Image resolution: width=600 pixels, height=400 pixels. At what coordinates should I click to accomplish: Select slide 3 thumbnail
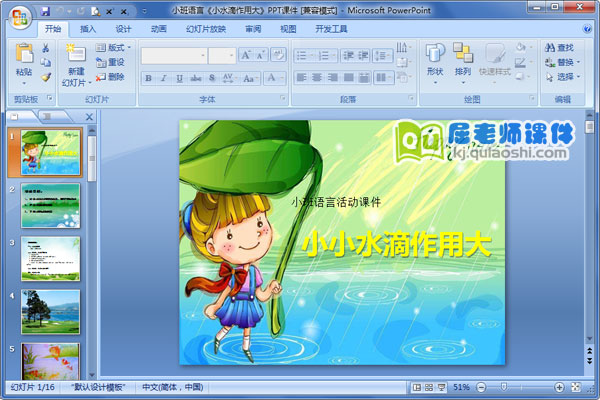coord(51,259)
